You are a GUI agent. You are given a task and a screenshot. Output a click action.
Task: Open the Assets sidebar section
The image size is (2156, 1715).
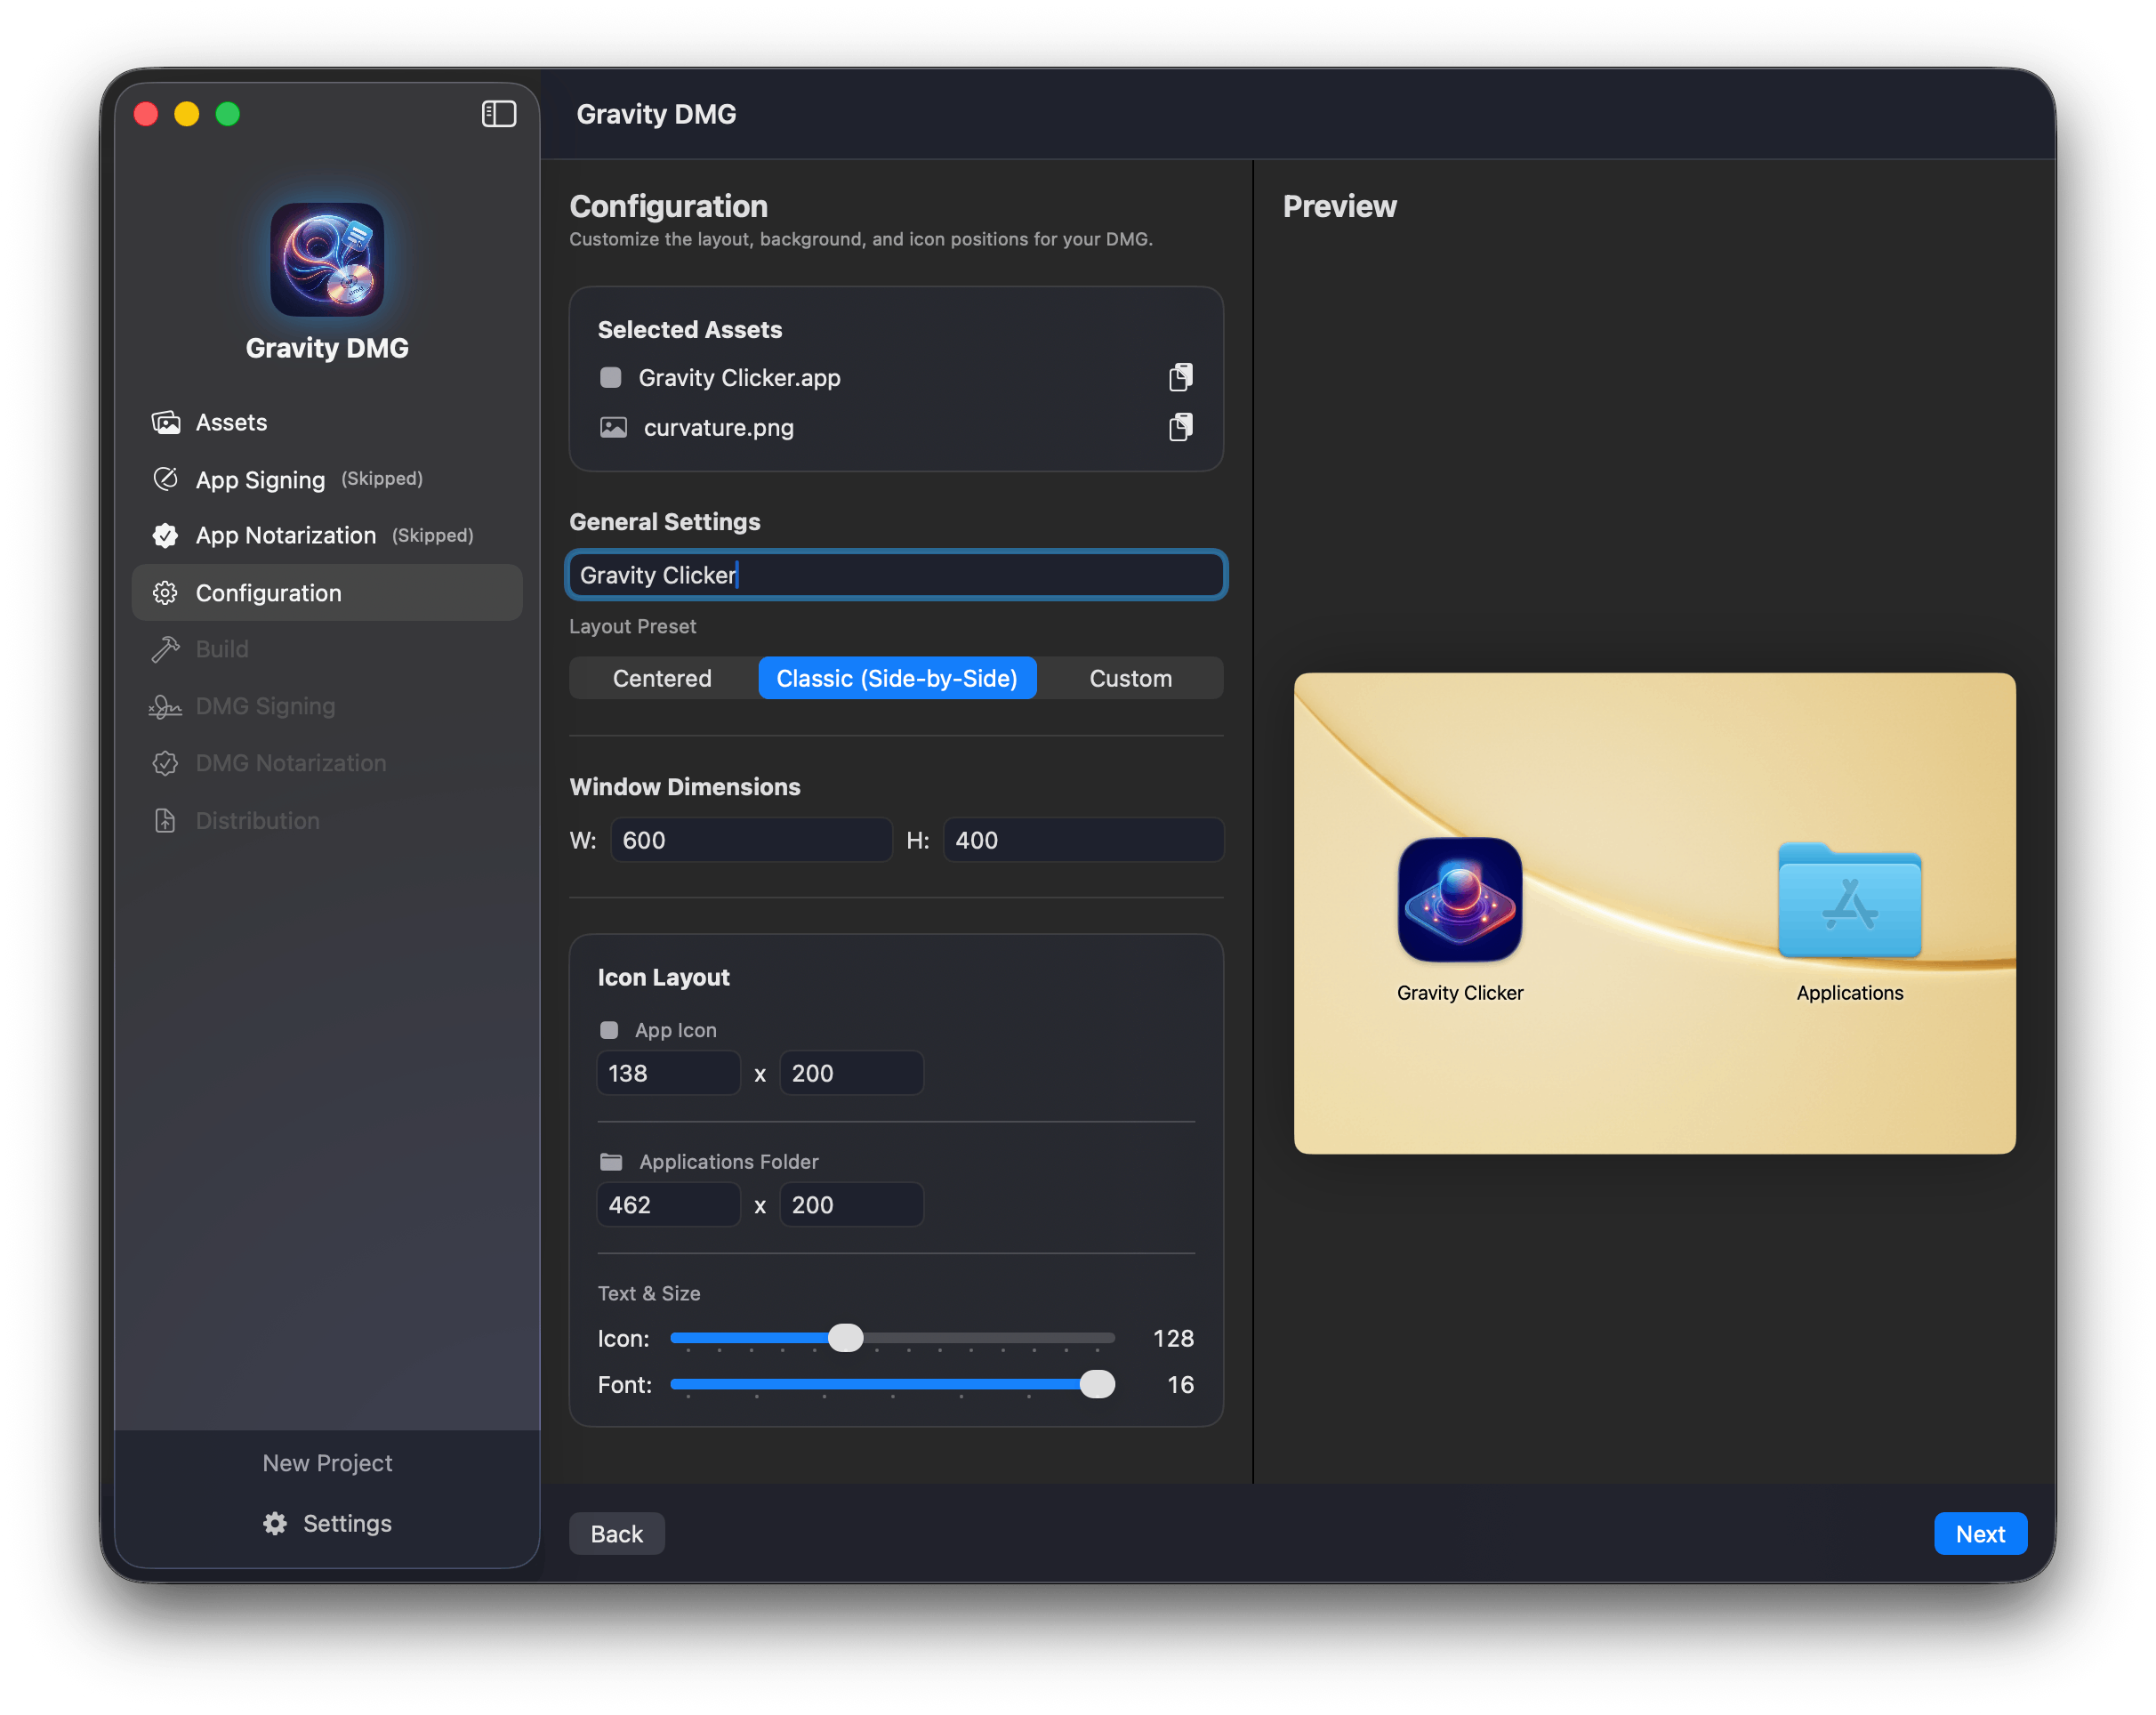(x=231, y=422)
